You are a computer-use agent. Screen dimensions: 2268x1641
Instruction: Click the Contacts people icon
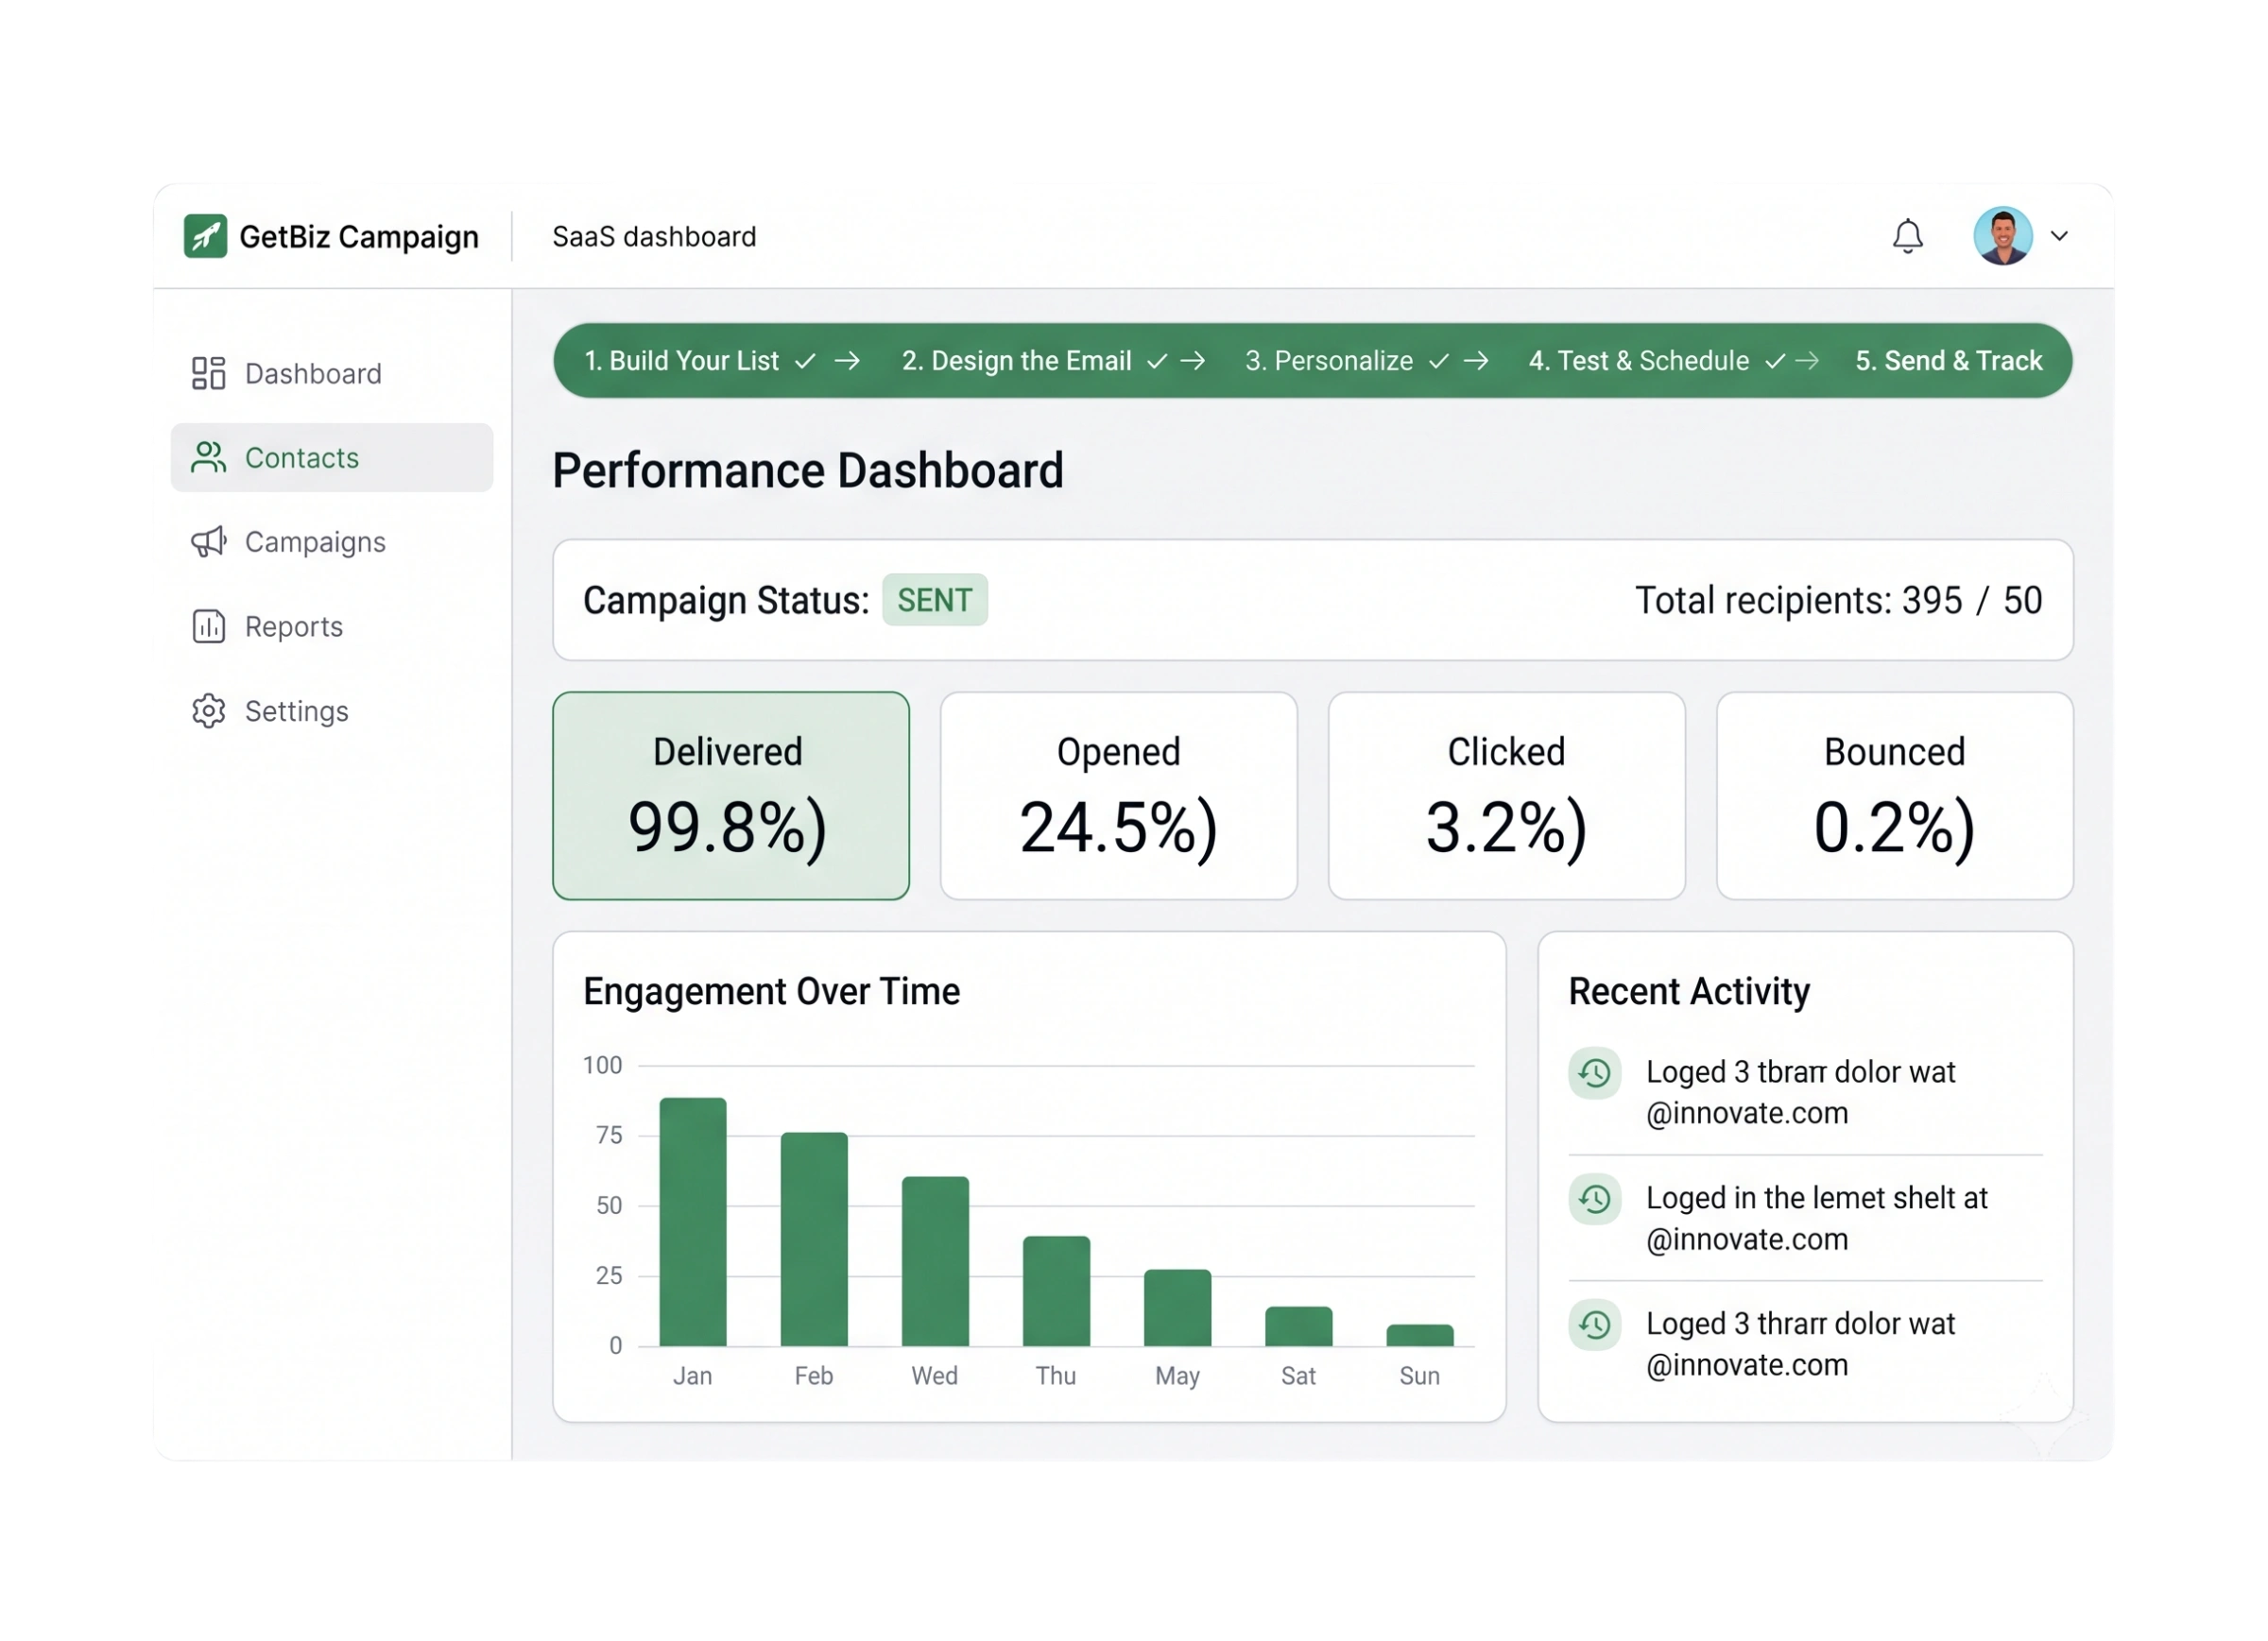(208, 457)
